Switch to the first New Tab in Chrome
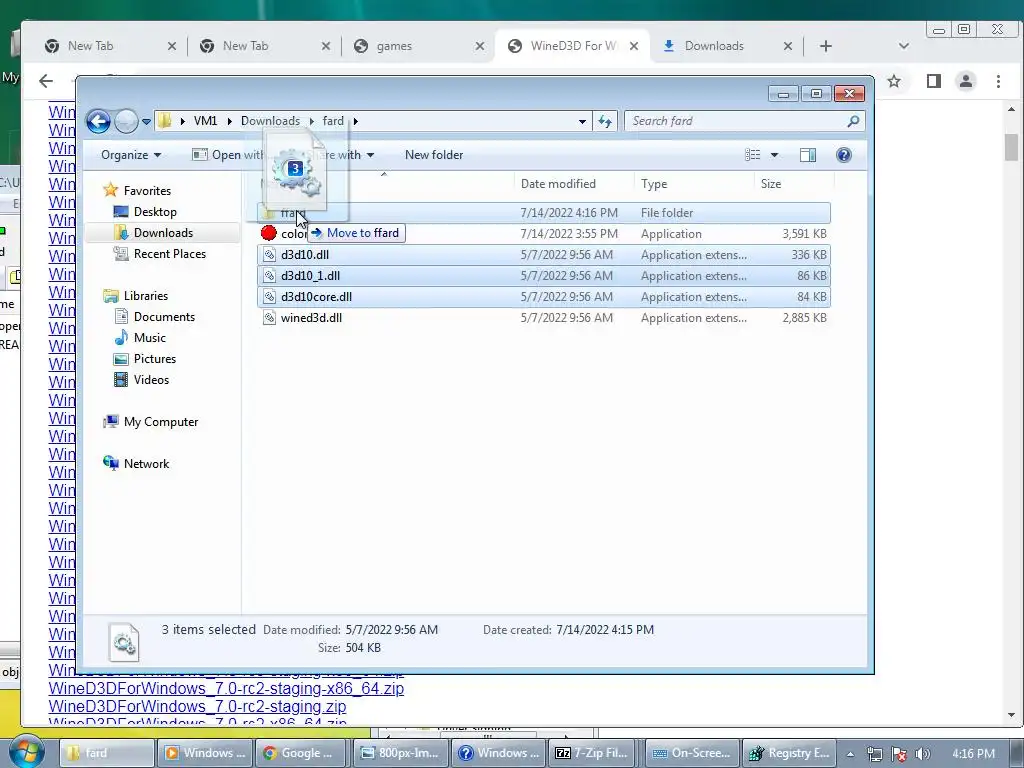 tap(110, 46)
